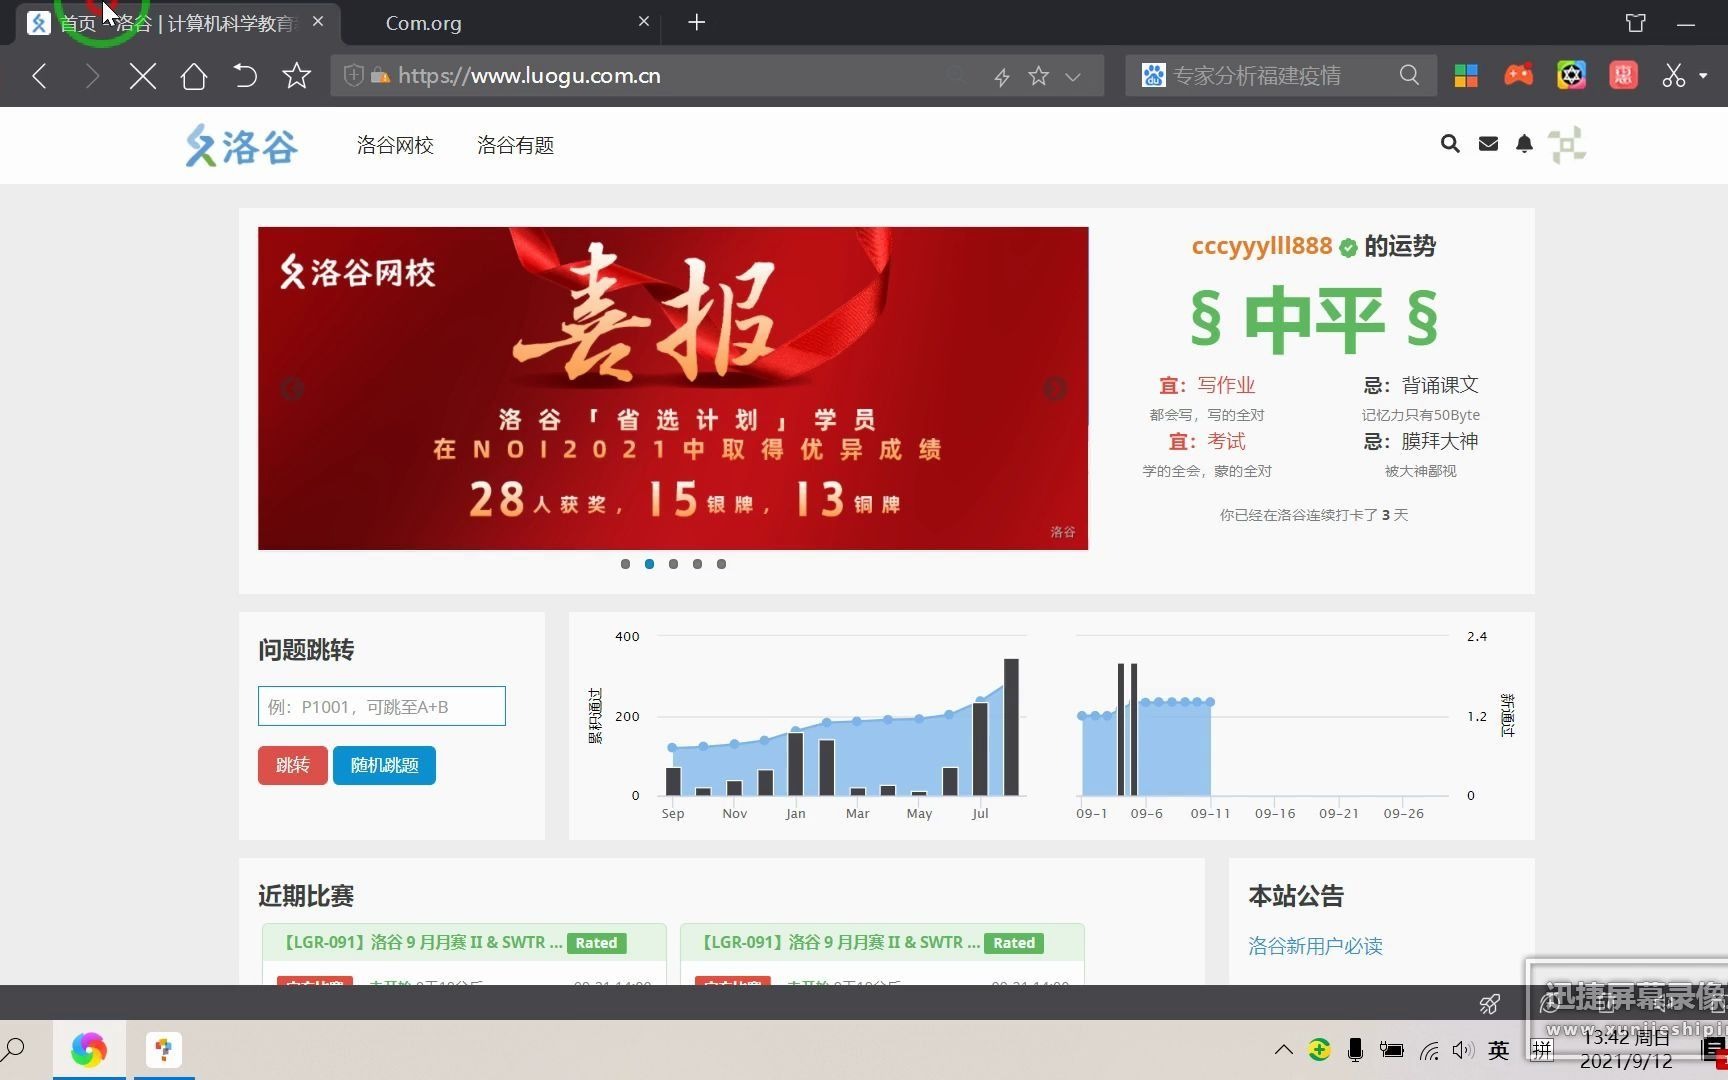Image resolution: width=1728 pixels, height=1080 pixels.
Task: Open the user avatar menu
Action: [1567, 145]
